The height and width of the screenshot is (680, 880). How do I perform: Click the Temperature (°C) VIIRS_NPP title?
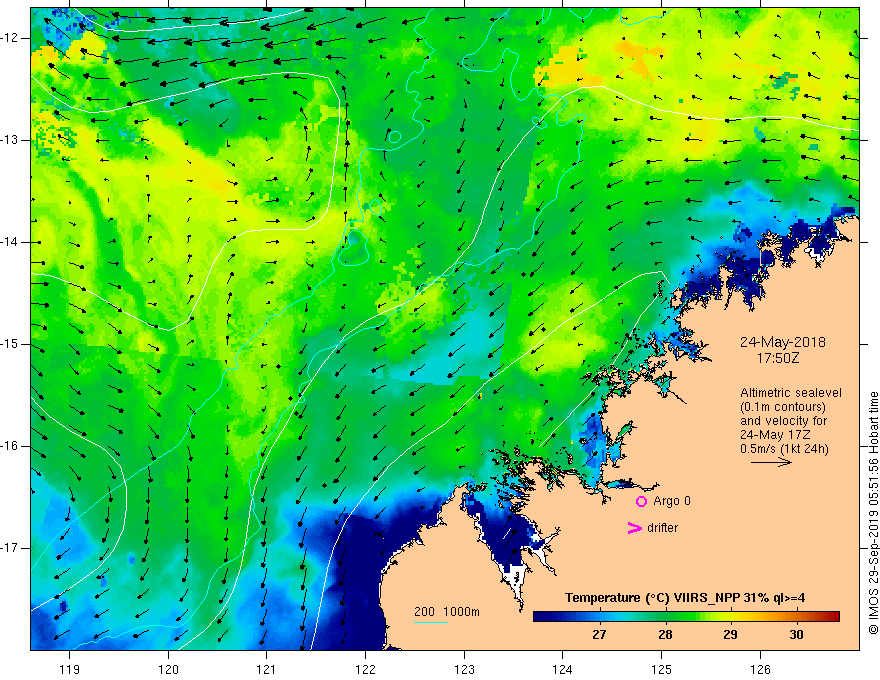click(x=685, y=598)
